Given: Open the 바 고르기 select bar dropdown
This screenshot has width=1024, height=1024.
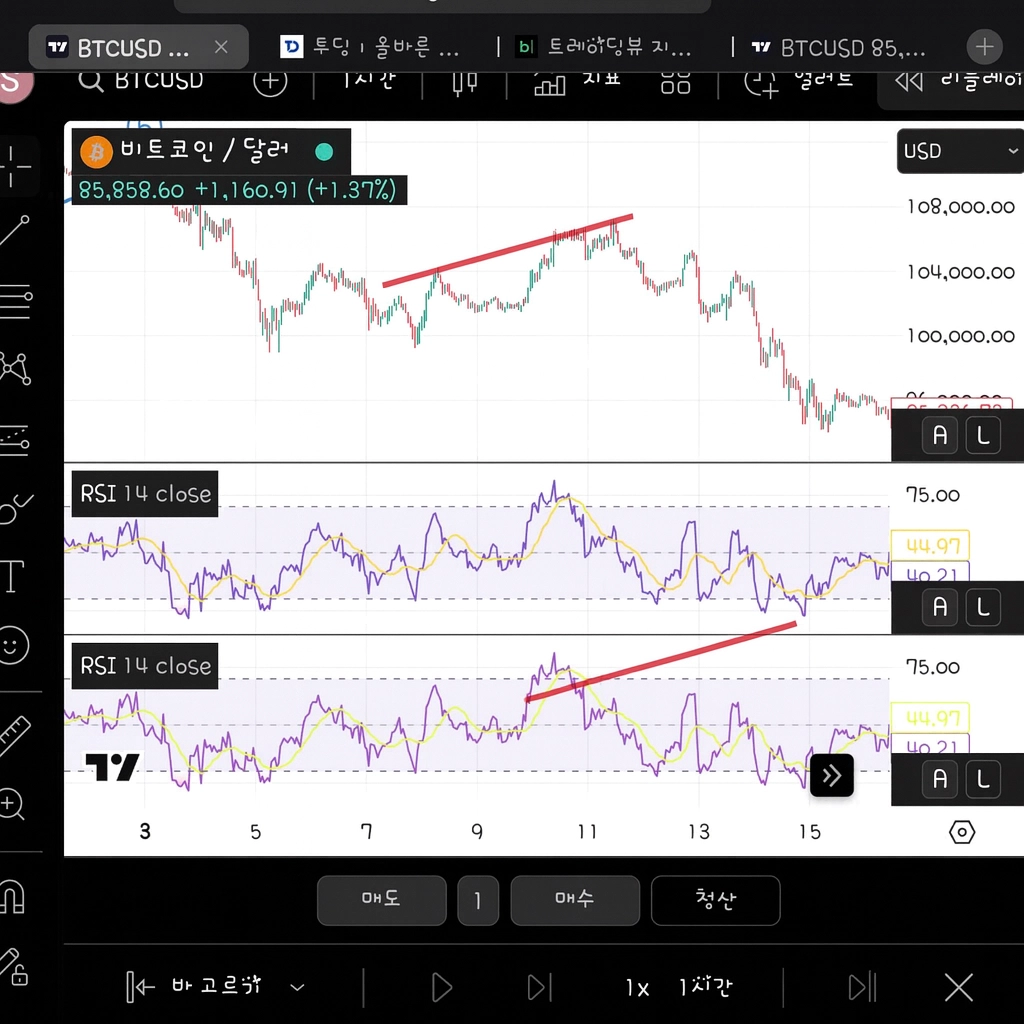Looking at the screenshot, I should 216,986.
